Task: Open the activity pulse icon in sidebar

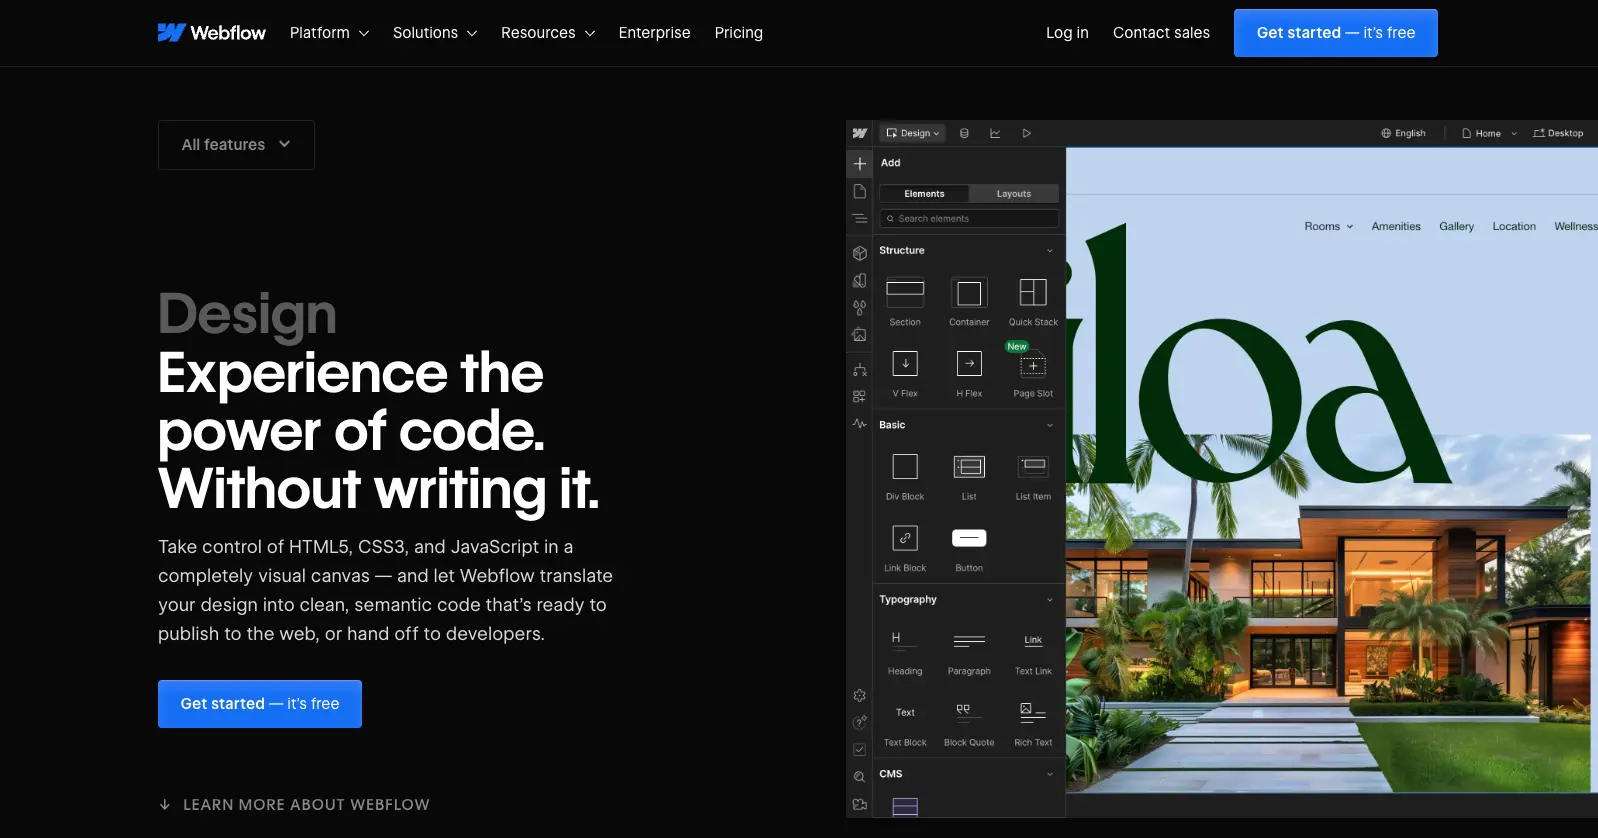Action: coord(859,423)
